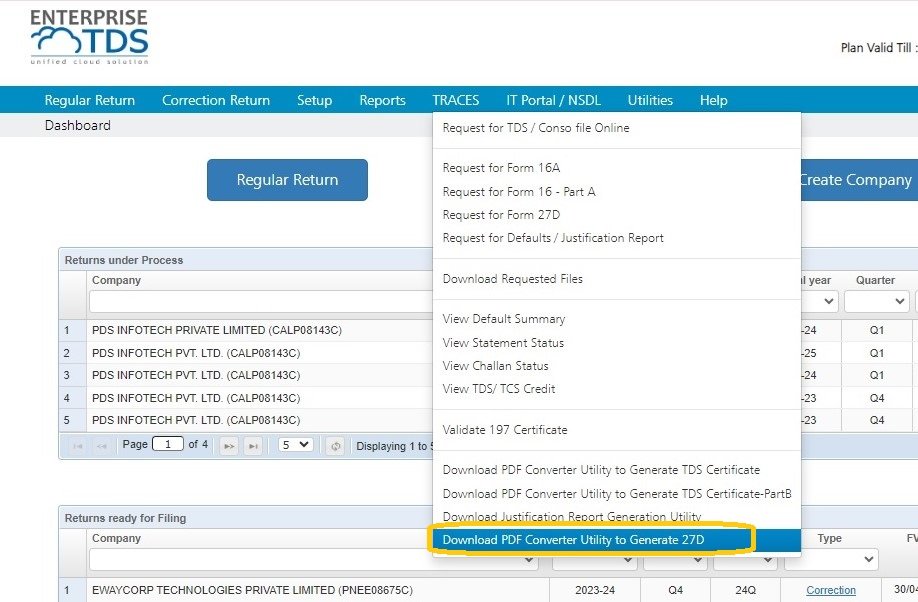
Task: Click the blue Regular Return button
Action: [287, 180]
